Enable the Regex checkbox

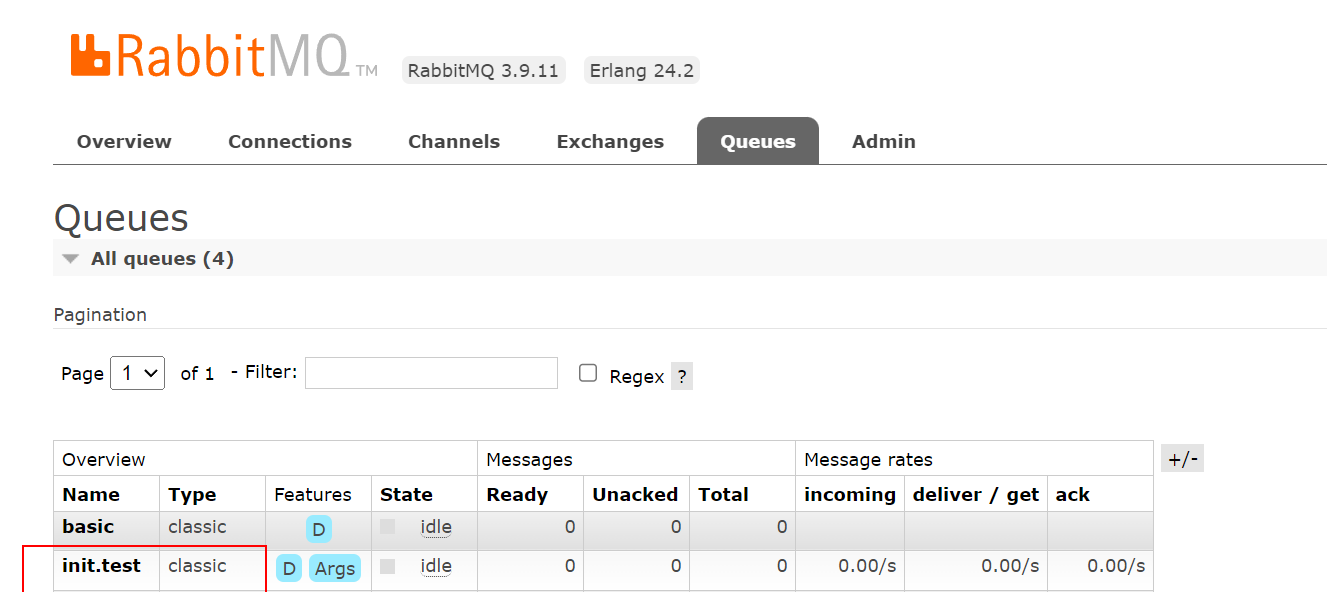[588, 373]
